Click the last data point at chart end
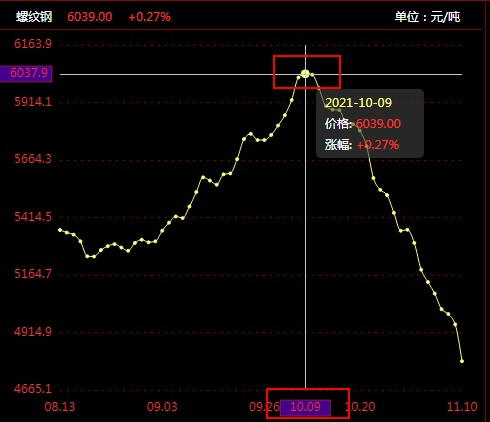 [x=462, y=361]
